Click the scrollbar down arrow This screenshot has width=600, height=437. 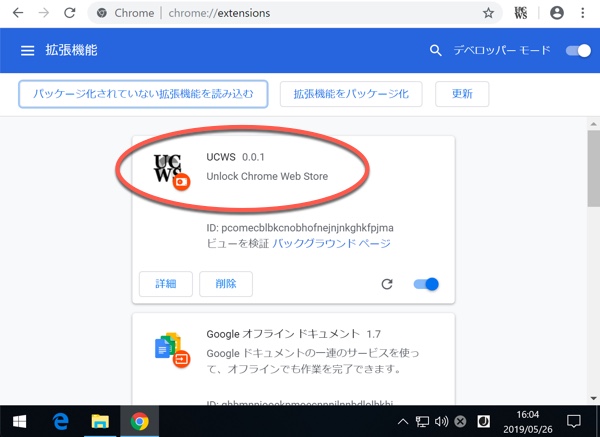pos(593,398)
